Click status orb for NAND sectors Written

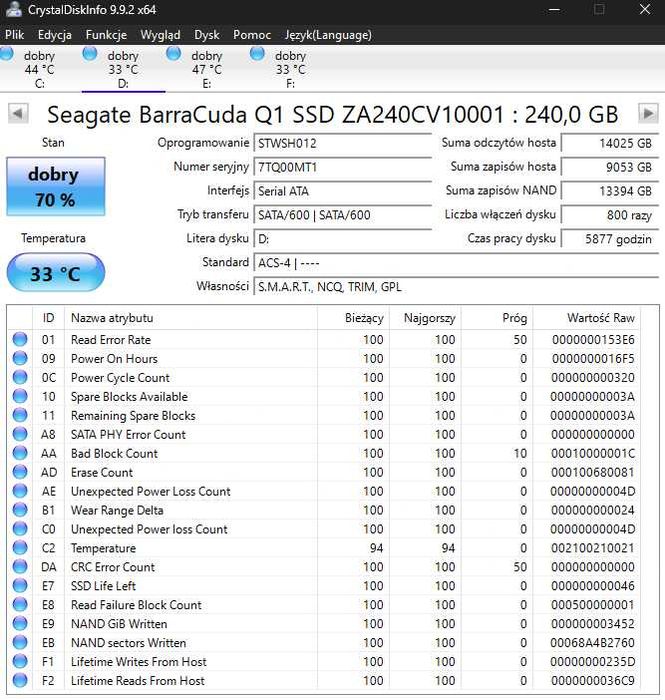[20, 643]
